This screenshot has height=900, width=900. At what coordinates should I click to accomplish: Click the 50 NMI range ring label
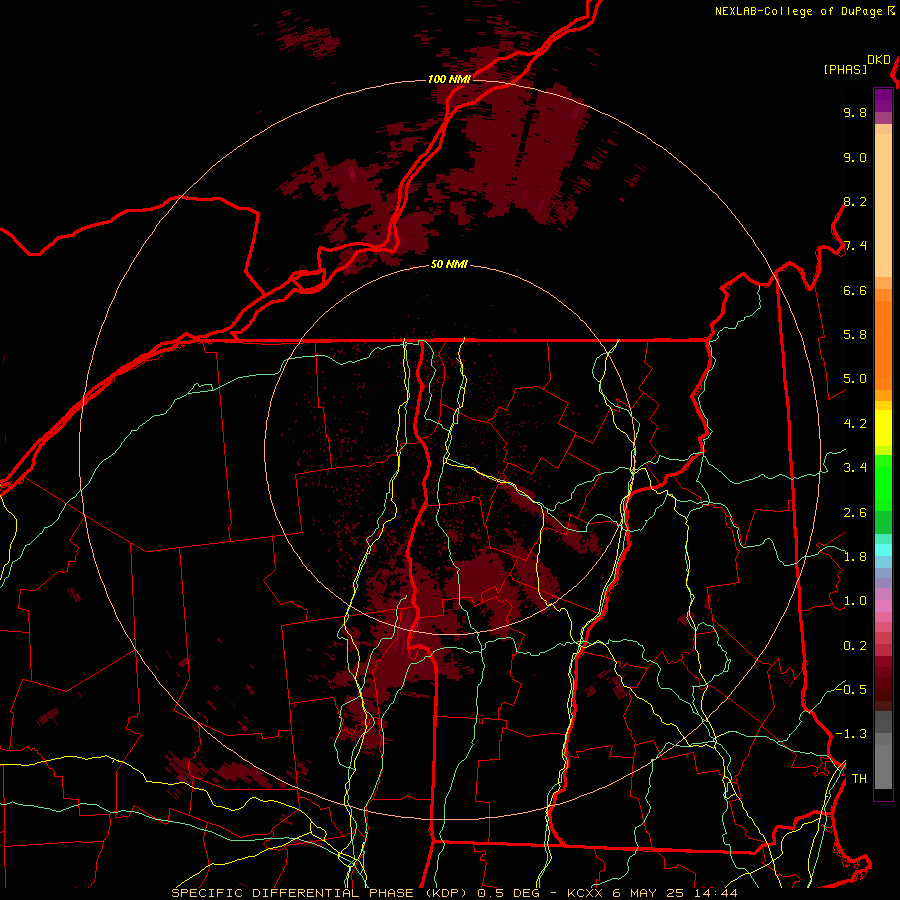(x=449, y=265)
